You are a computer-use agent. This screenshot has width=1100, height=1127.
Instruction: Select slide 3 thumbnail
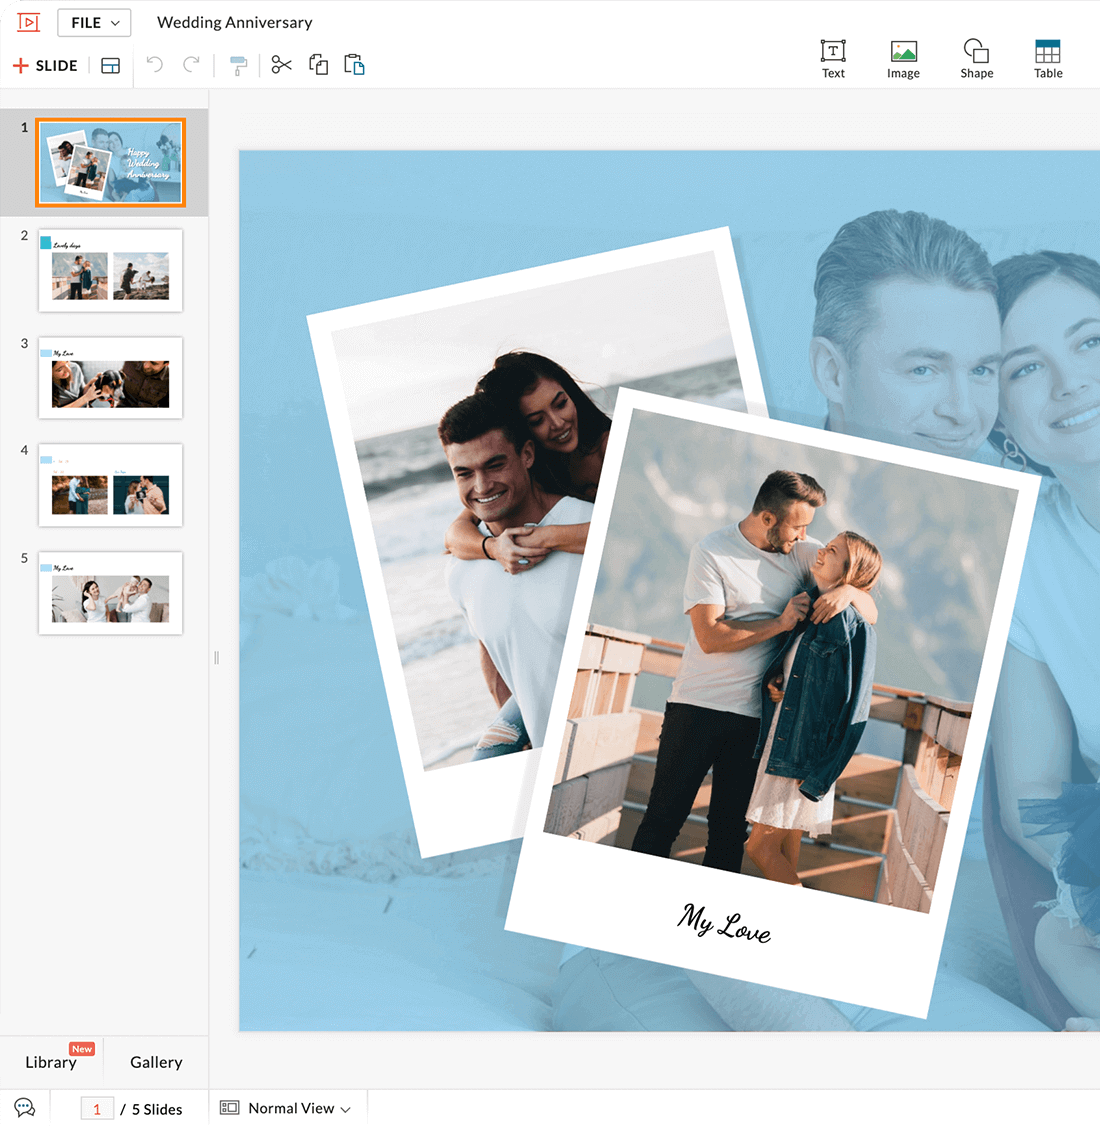point(110,378)
